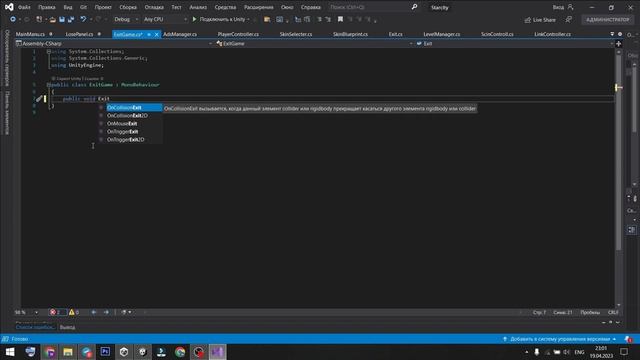Open the Сборка menu
The image size is (640, 360).
pyautogui.click(x=128, y=7)
